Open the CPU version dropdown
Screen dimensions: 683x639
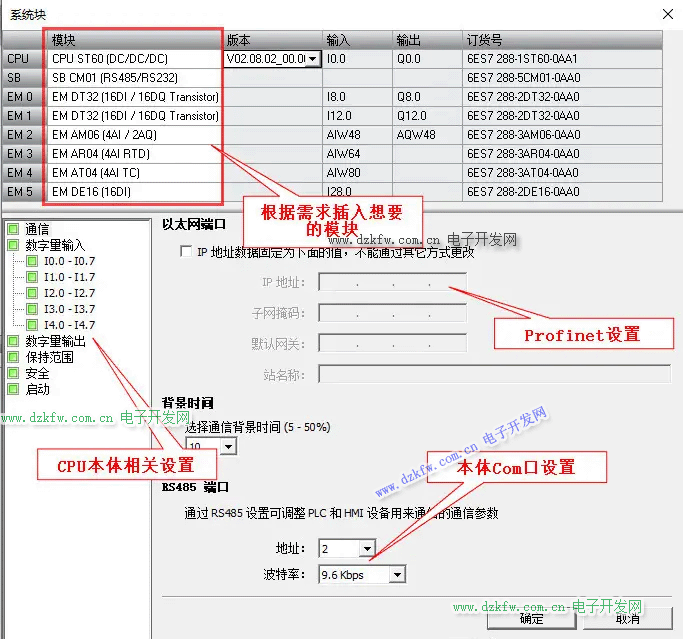(312, 60)
